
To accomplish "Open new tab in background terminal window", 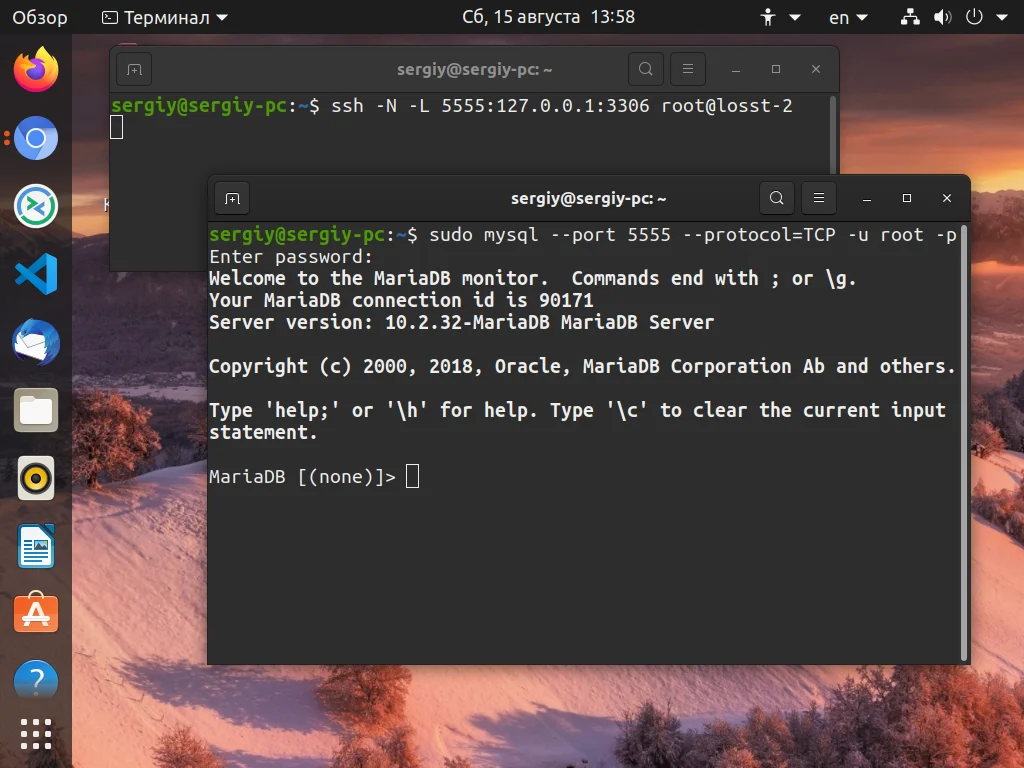I will pyautogui.click(x=134, y=69).
